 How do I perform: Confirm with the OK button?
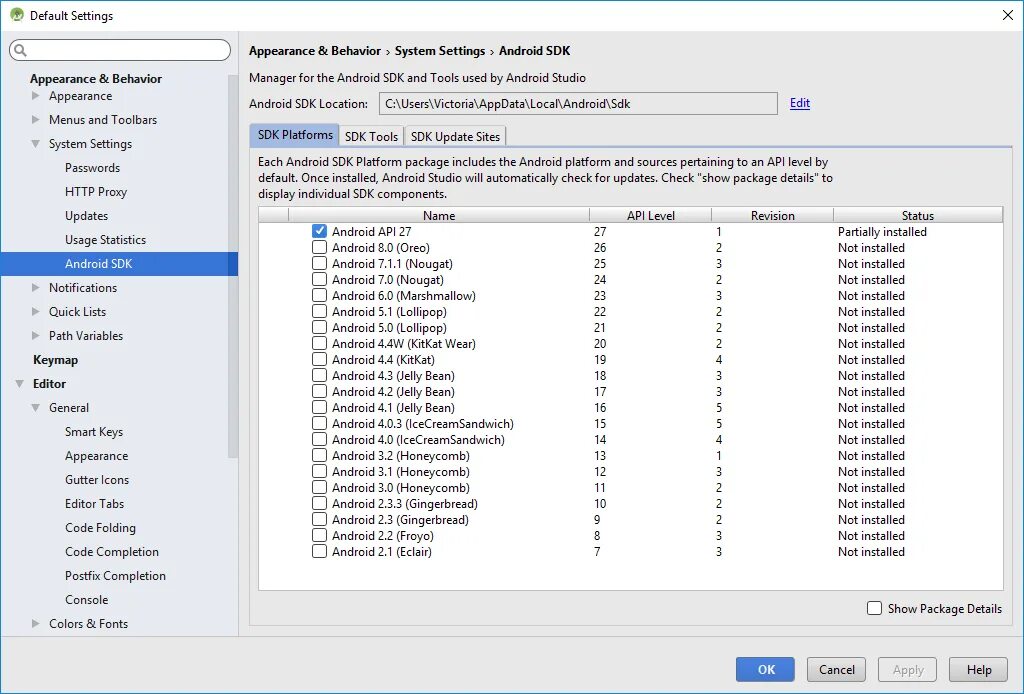(x=765, y=669)
